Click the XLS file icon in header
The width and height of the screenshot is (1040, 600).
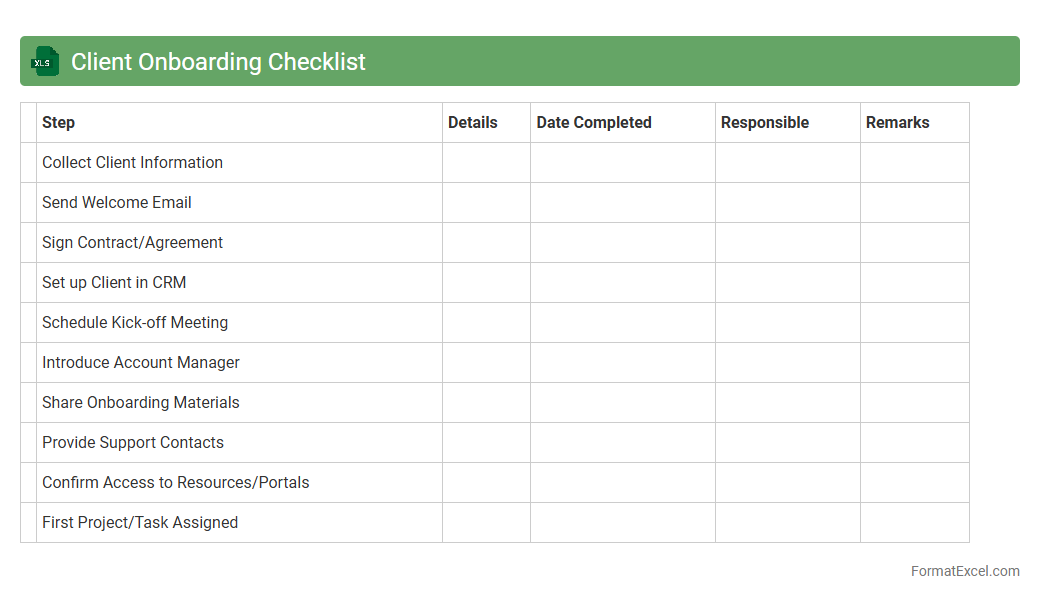point(44,62)
